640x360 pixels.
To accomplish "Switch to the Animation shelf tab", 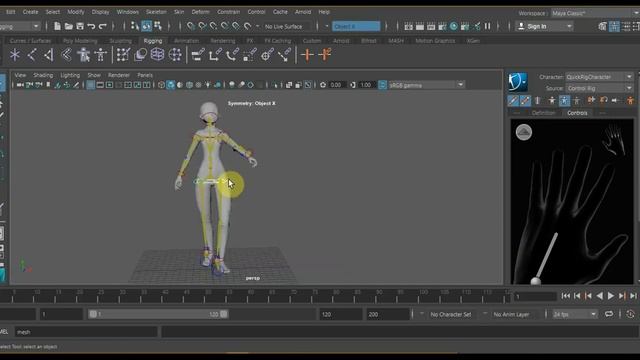I will pyautogui.click(x=186, y=41).
